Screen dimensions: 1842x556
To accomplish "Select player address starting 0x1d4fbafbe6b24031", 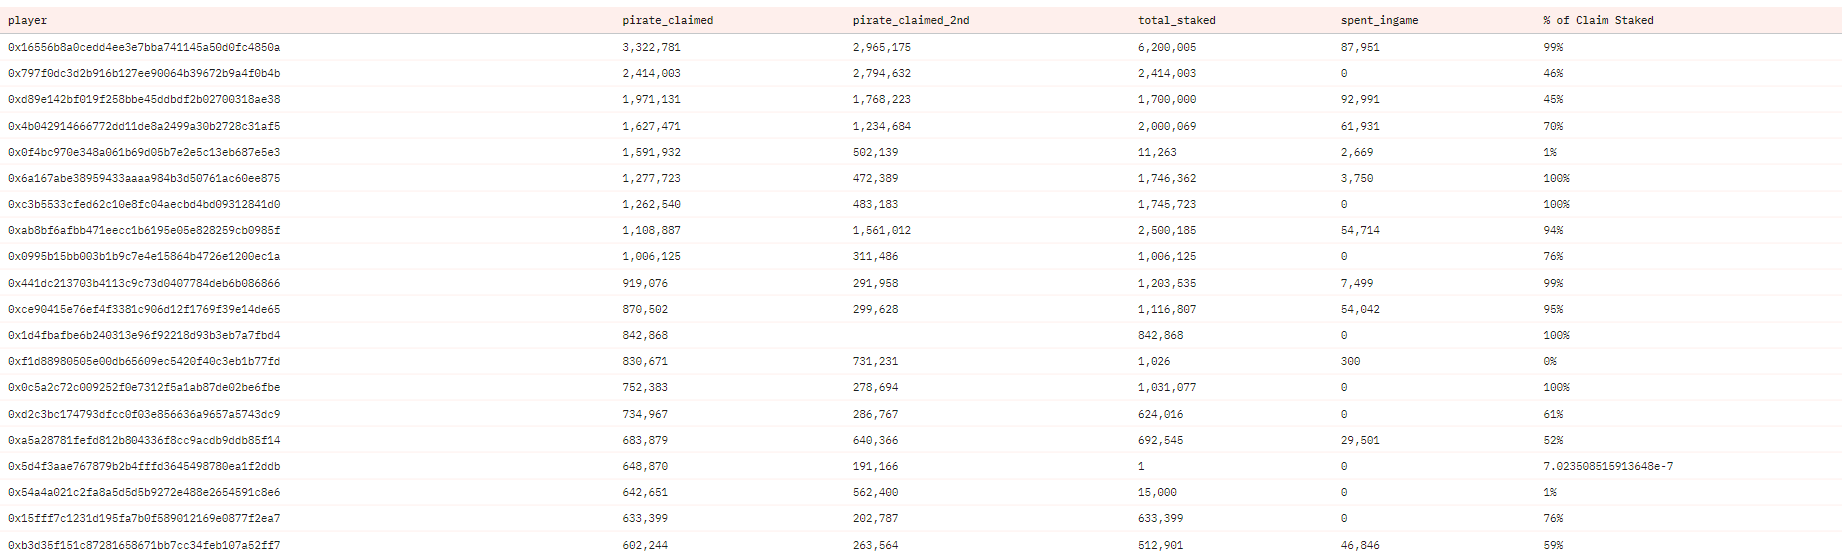I will pos(144,335).
